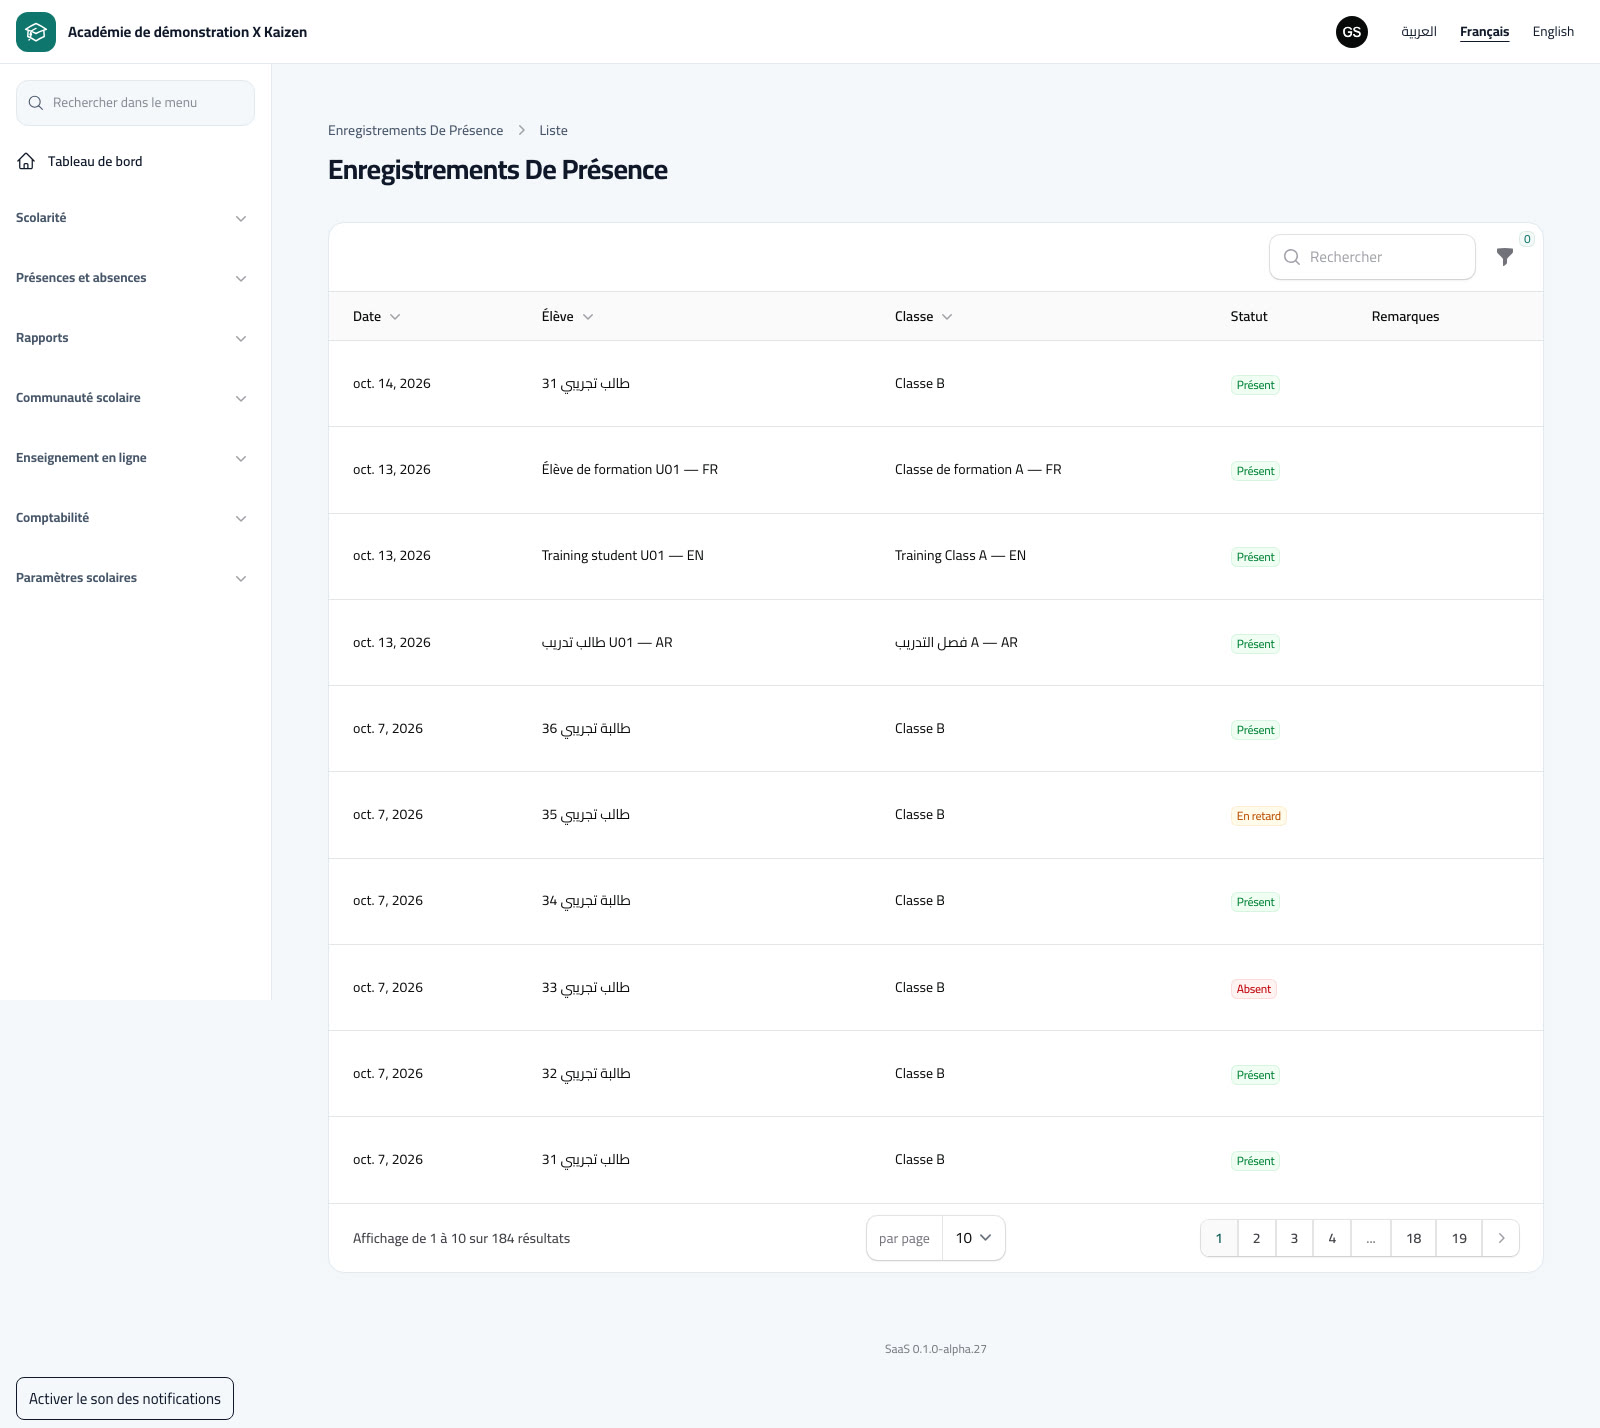The image size is (1600, 1428).
Task: Expand the Scolarité sidebar section
Action: coord(131,218)
